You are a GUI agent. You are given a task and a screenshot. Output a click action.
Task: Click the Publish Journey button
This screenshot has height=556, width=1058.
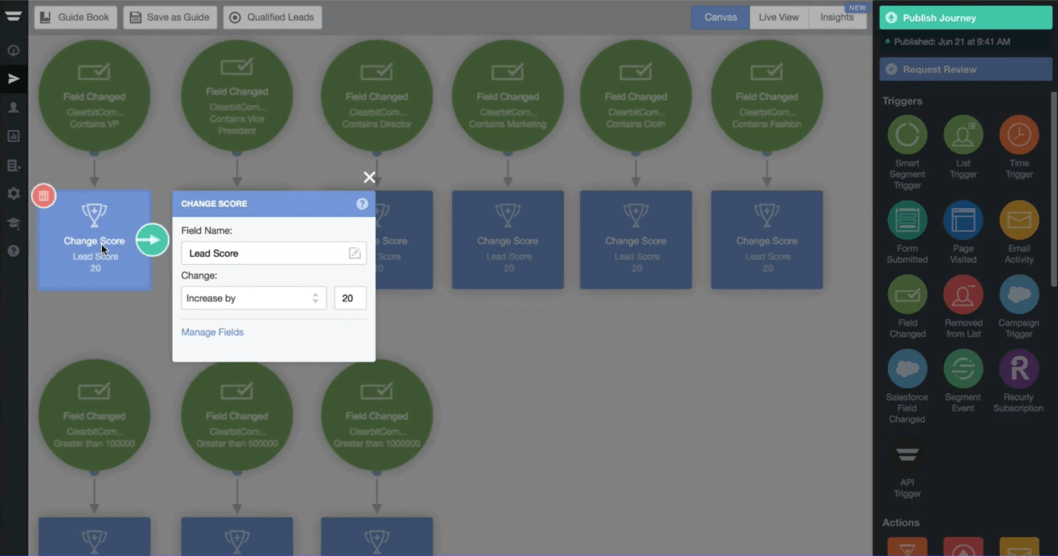pos(966,18)
